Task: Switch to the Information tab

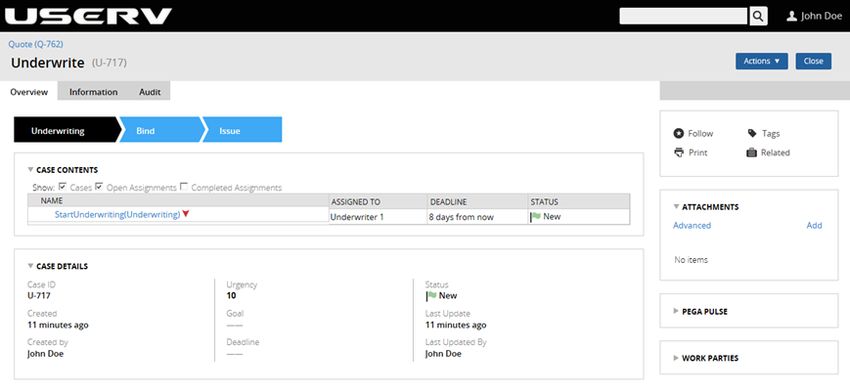Action: click(93, 92)
